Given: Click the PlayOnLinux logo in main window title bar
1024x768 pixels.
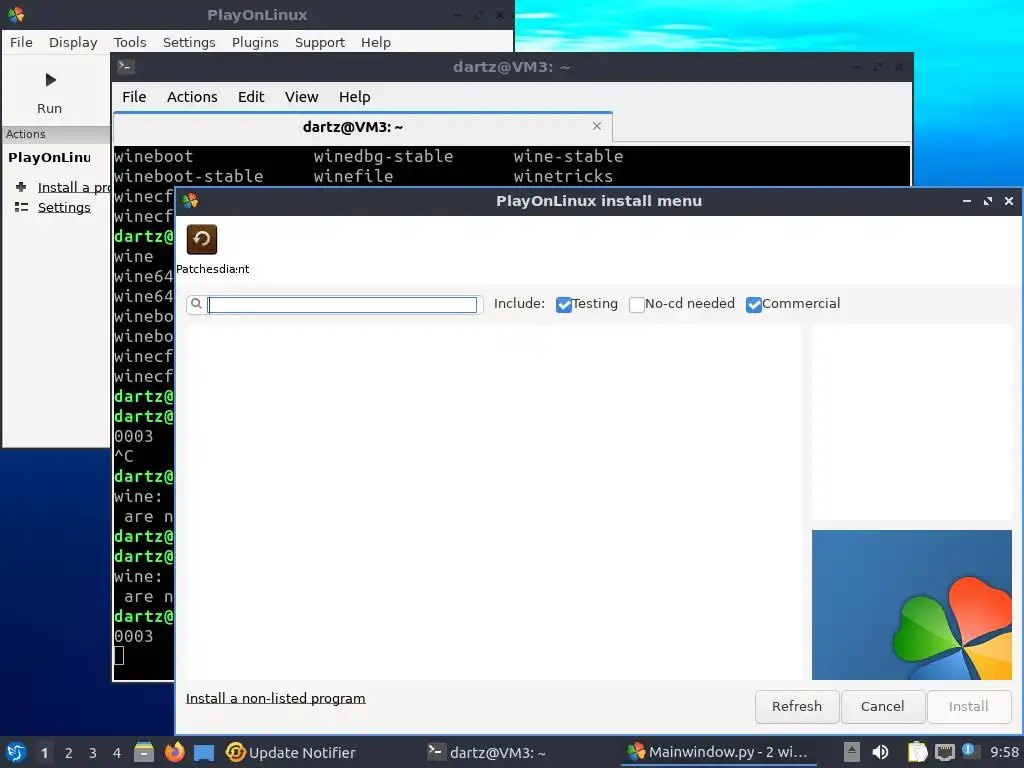Looking at the screenshot, I should 16,14.
